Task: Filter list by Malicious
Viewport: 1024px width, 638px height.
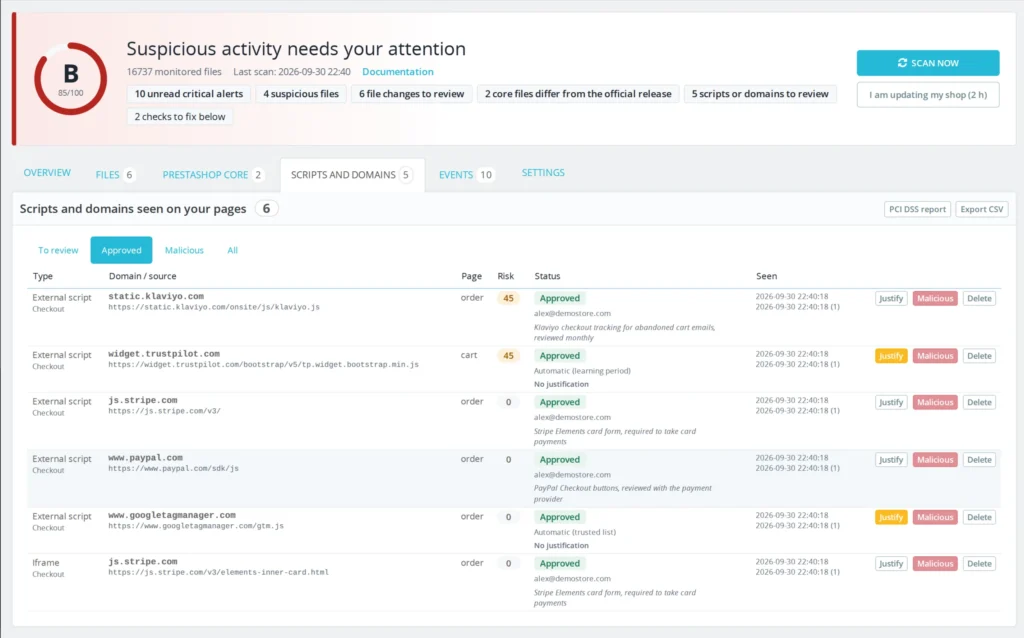Action: point(184,250)
